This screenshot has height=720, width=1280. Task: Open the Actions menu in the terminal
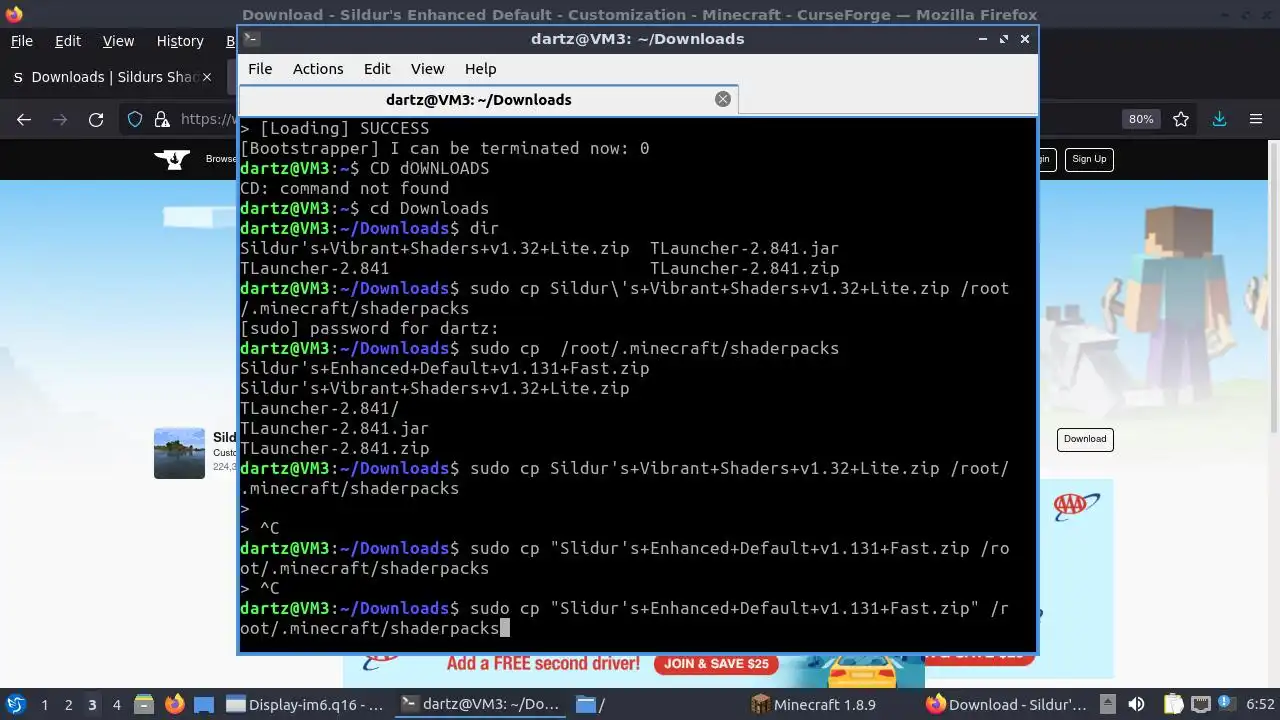click(318, 69)
